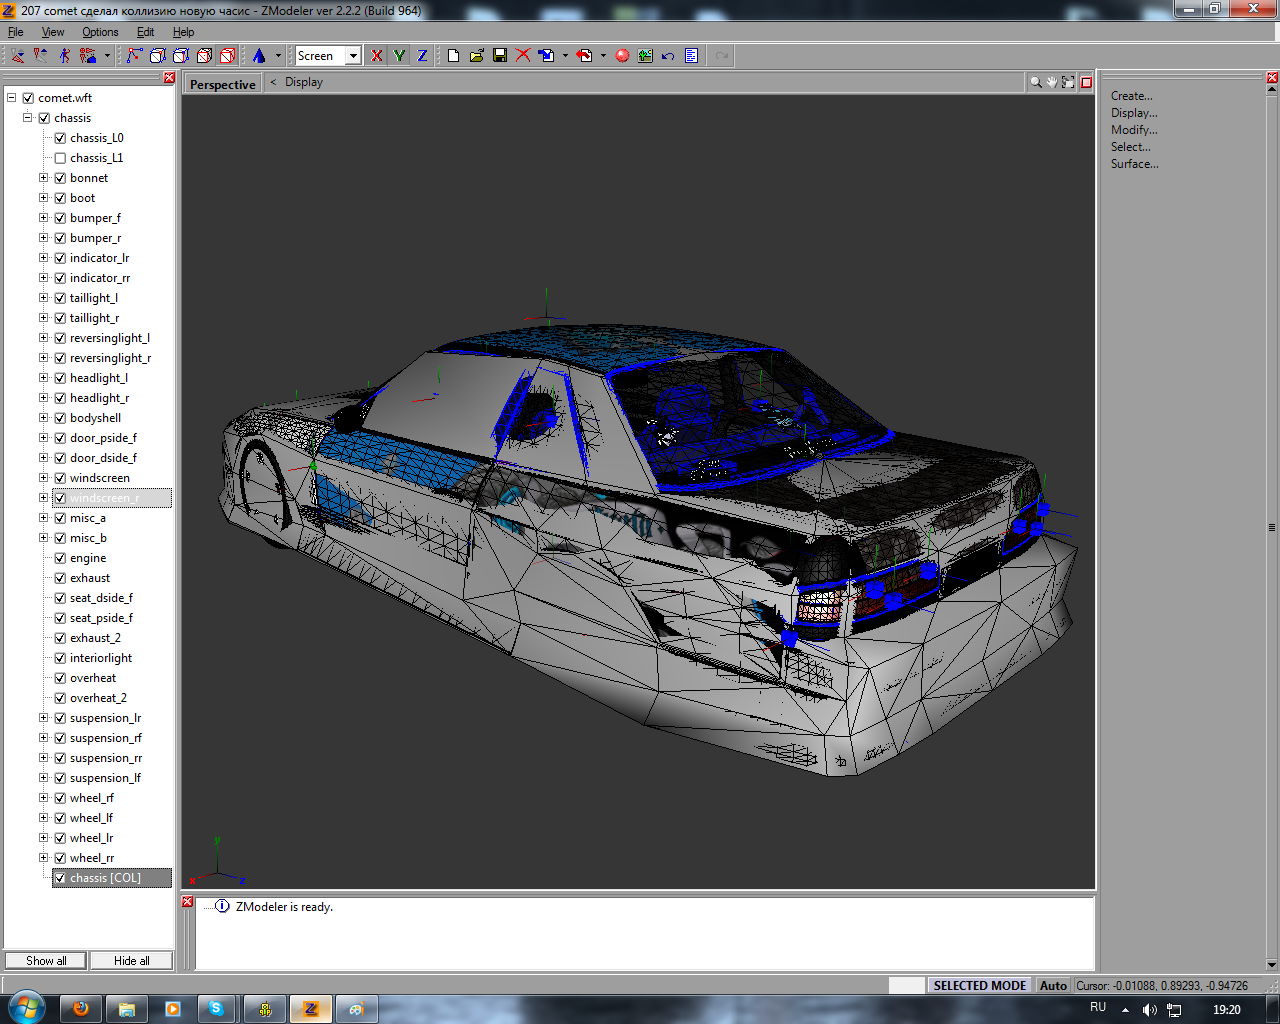Uncheck the bodyshell visibility checkbox
The height and width of the screenshot is (1024, 1280).
pos(60,418)
